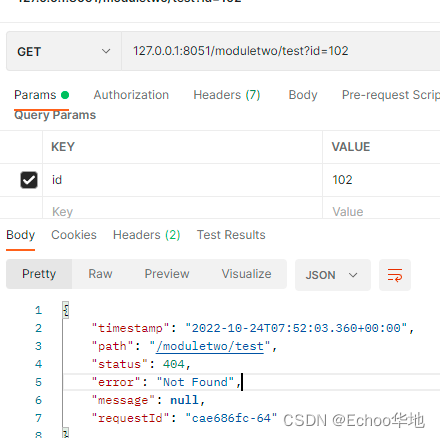Viewport: 440px width, 438px height.
Task: Open the request Headers (7) tab
Action: click(x=227, y=95)
